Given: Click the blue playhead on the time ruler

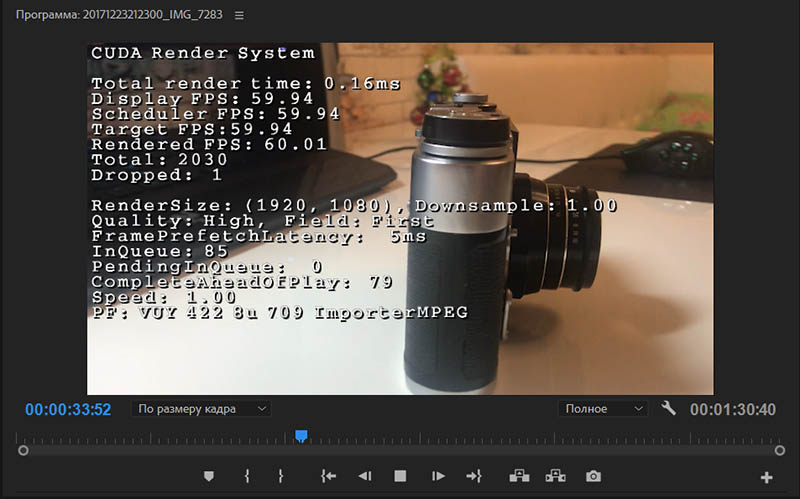Looking at the screenshot, I should click(x=301, y=436).
